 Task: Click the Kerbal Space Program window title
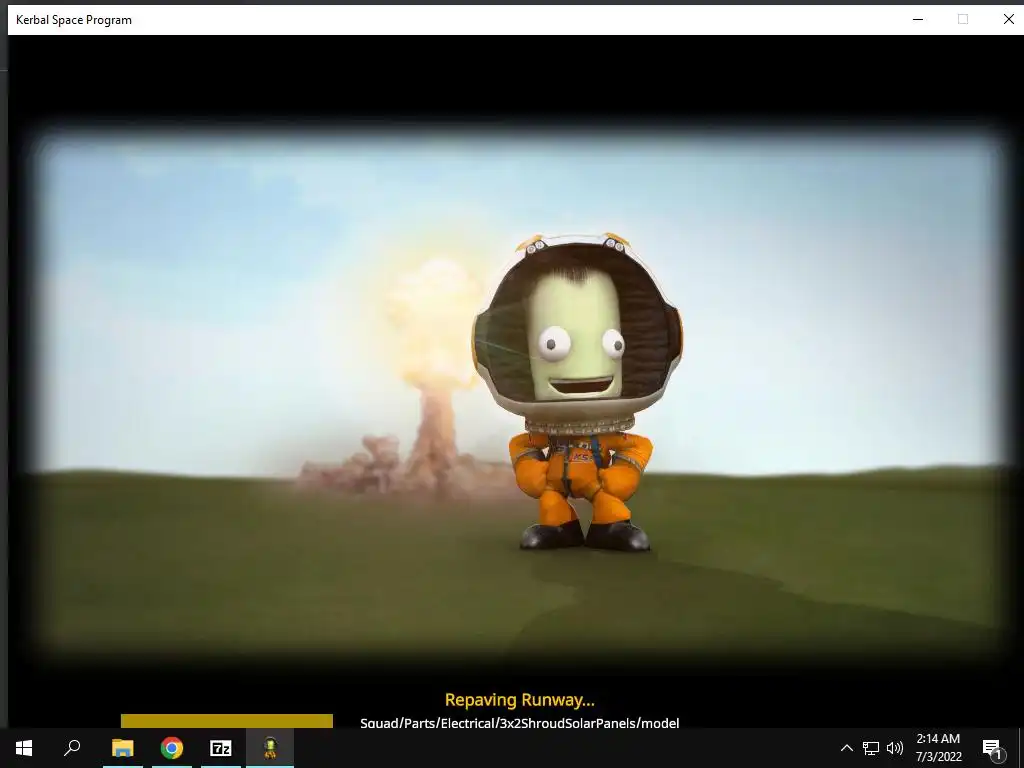[74, 20]
